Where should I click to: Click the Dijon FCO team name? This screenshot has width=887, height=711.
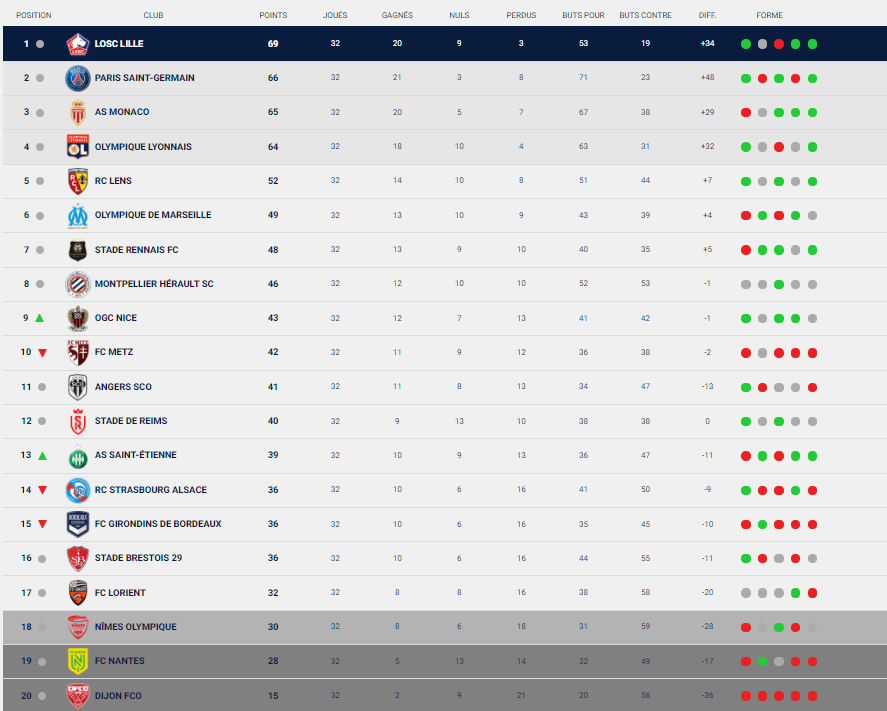120,695
